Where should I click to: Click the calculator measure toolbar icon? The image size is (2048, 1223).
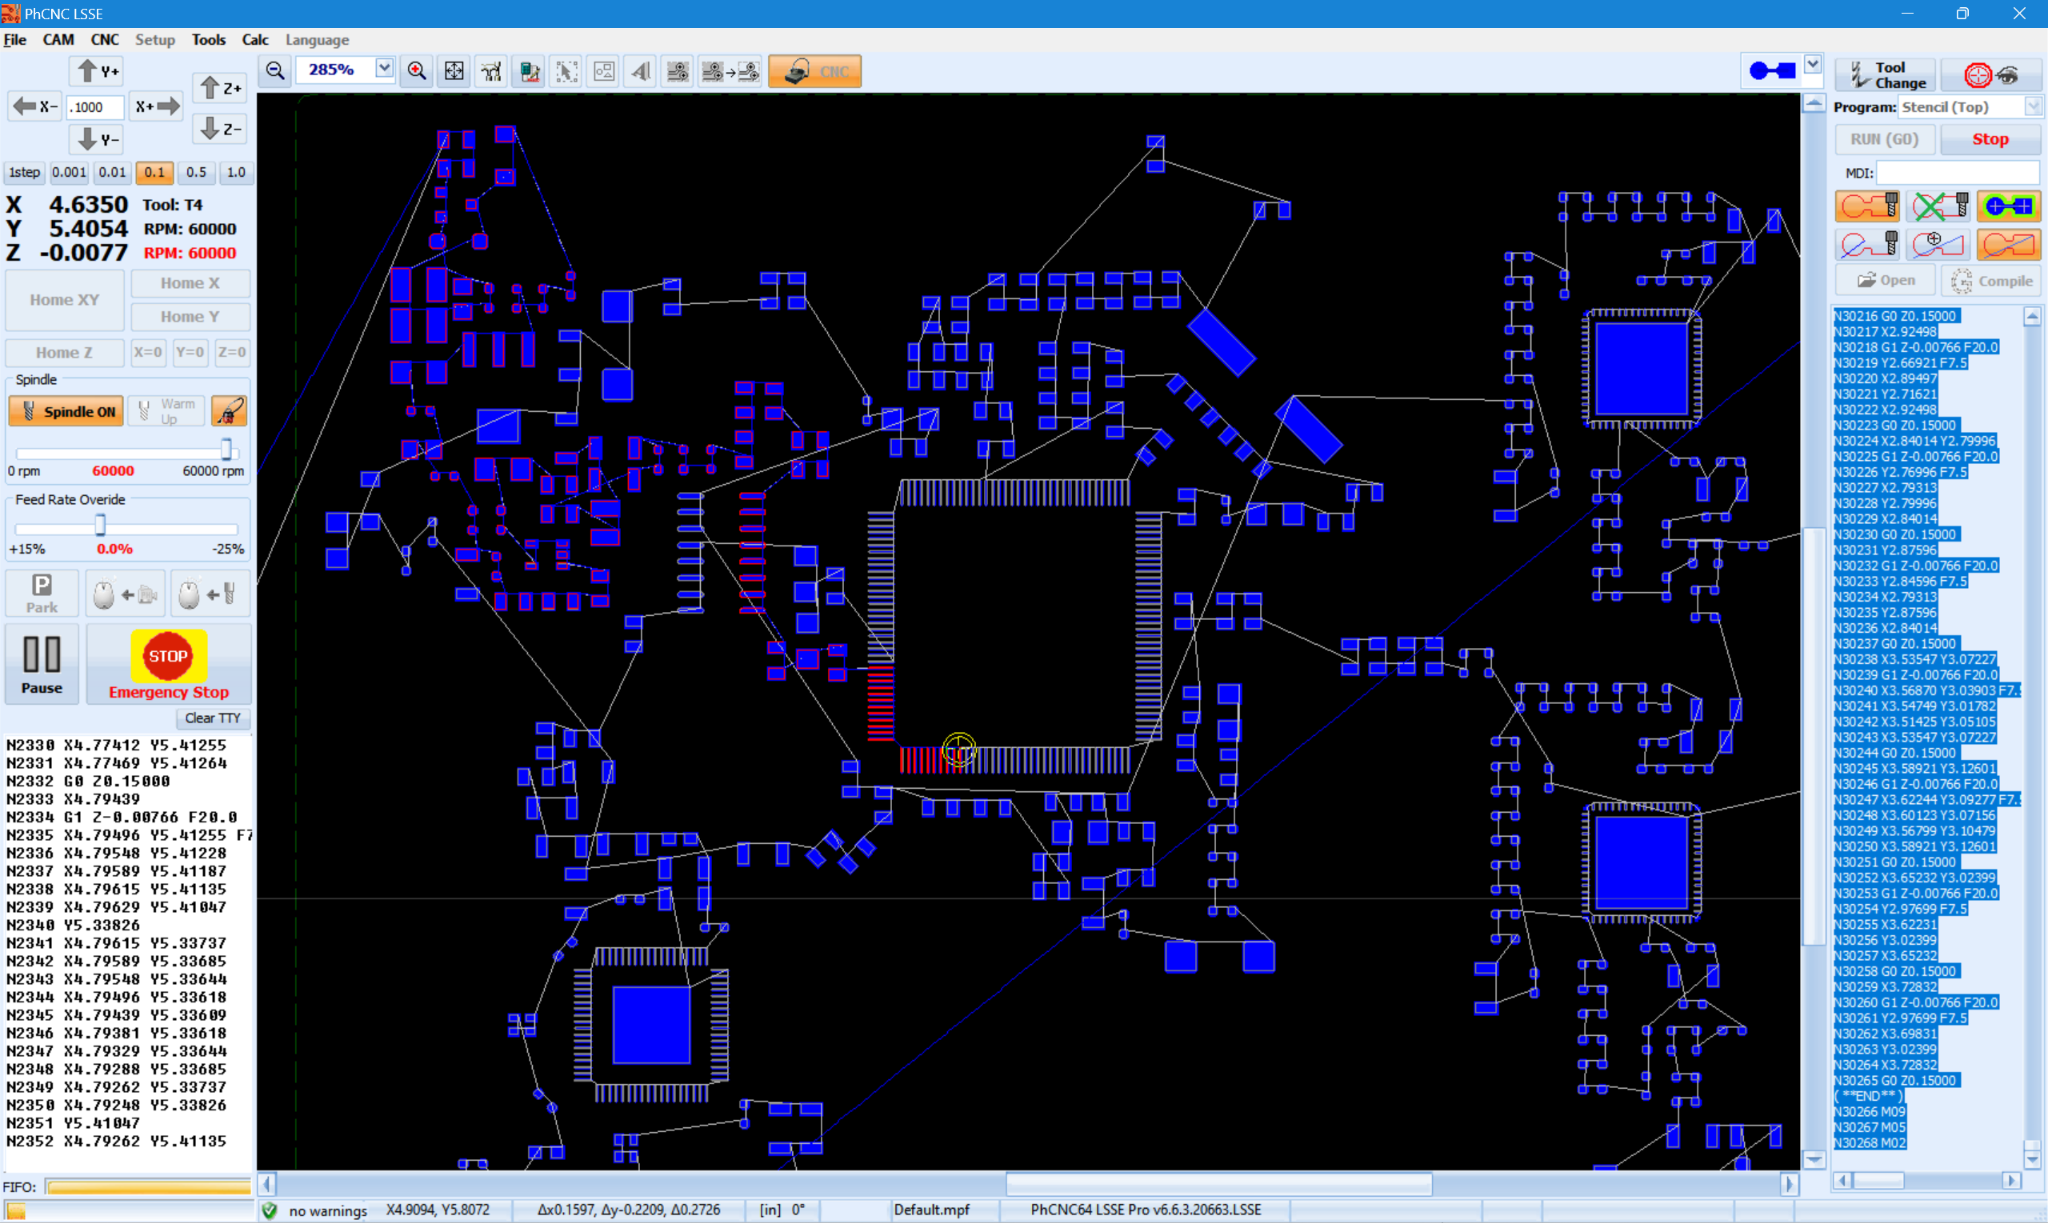point(530,71)
